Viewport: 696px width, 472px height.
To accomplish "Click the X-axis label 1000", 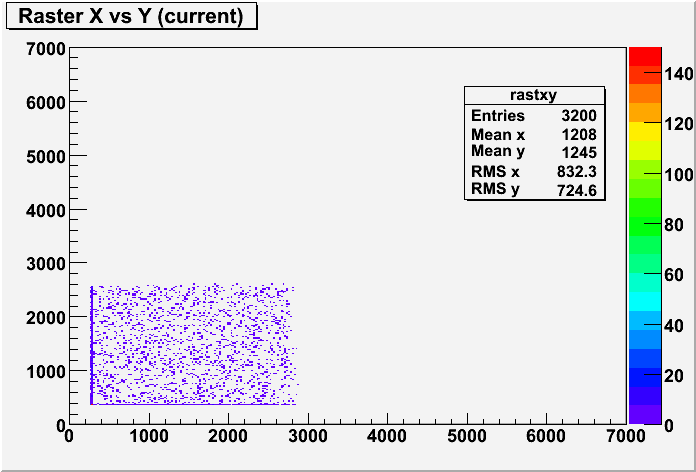I will [149, 436].
